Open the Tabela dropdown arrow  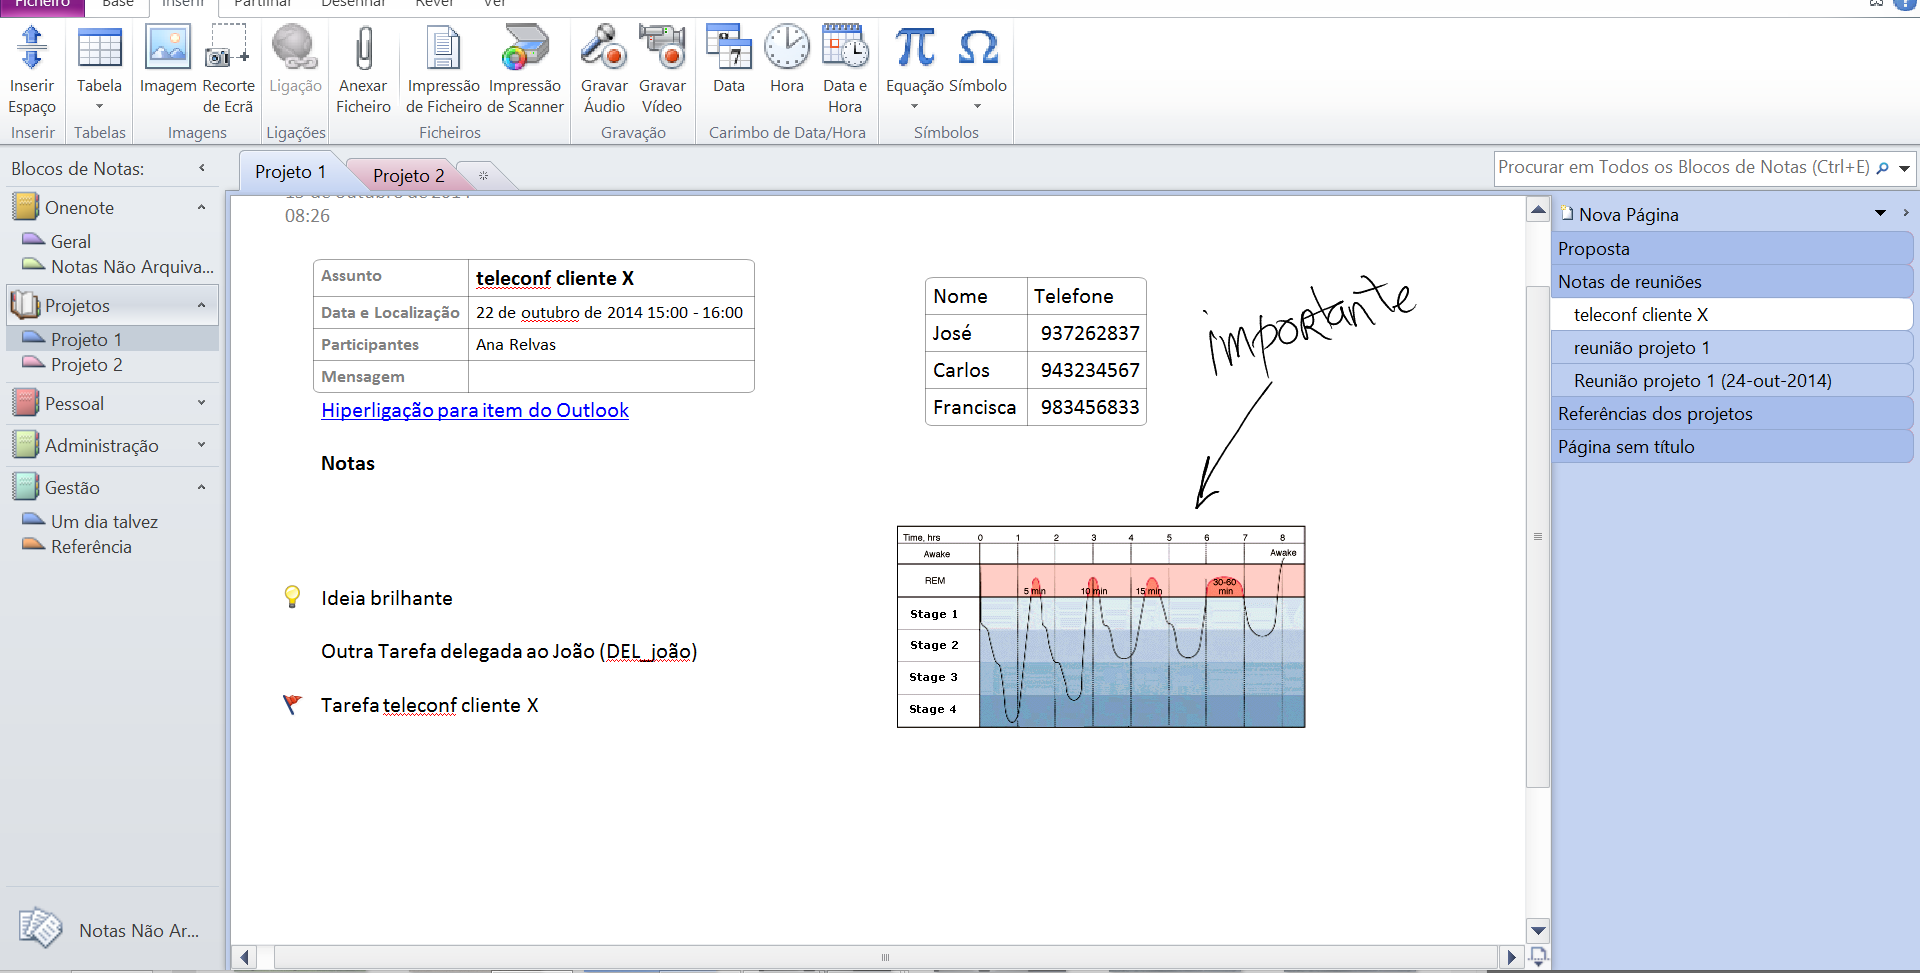point(99,107)
